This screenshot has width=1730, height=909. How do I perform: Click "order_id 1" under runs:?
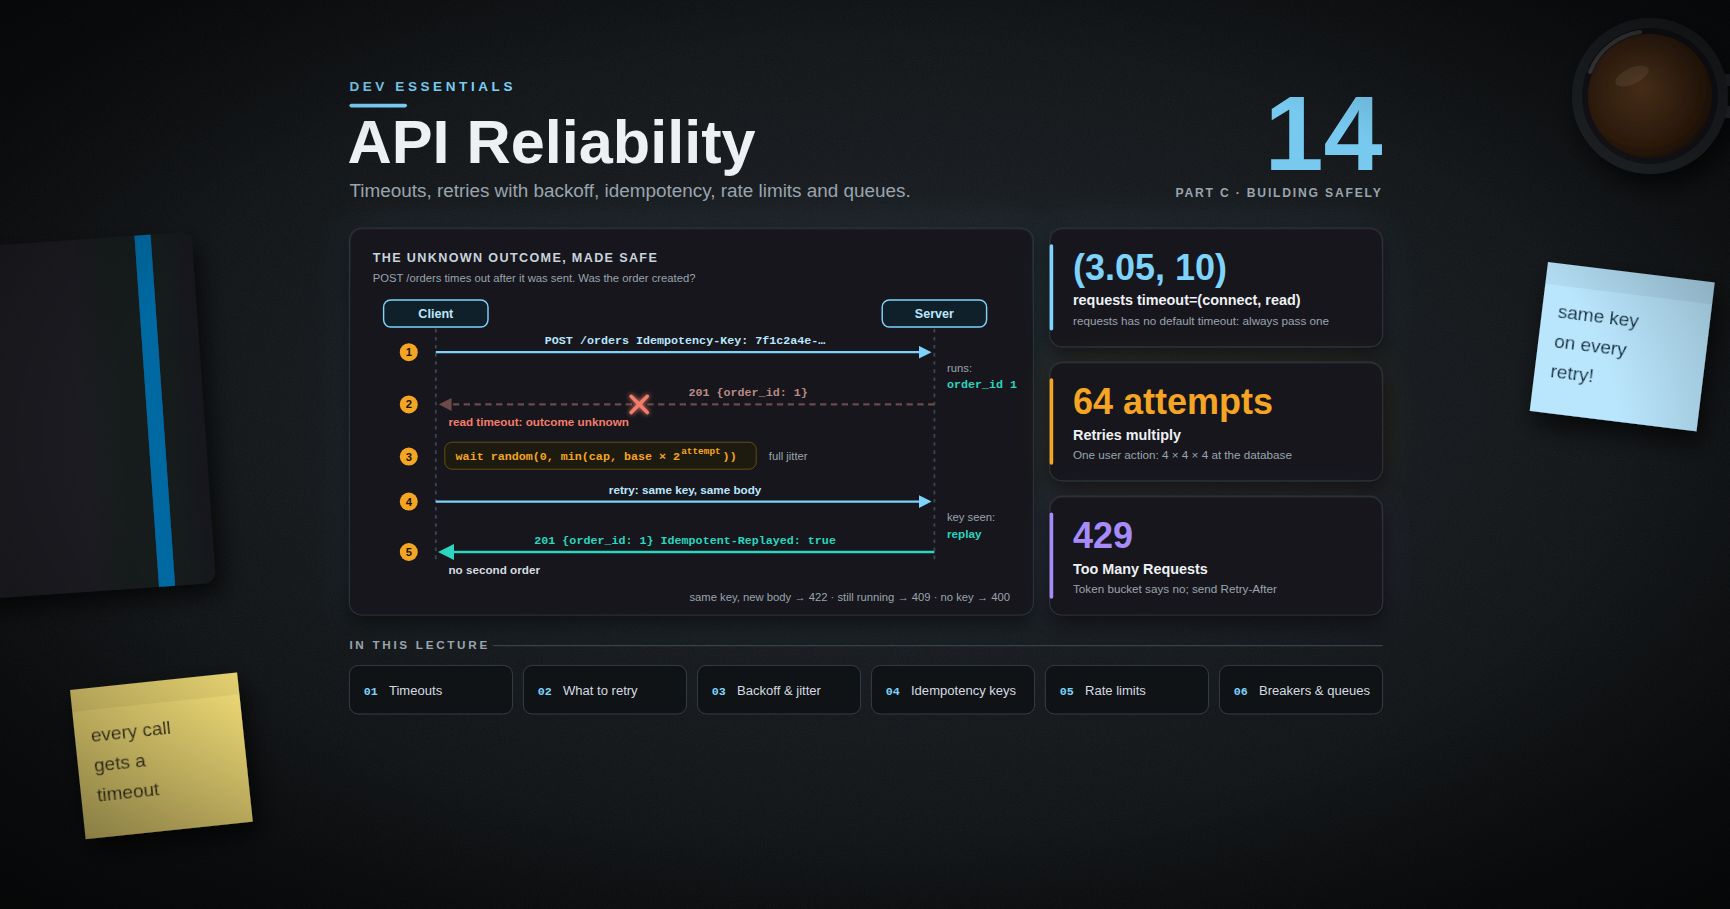click(x=981, y=384)
